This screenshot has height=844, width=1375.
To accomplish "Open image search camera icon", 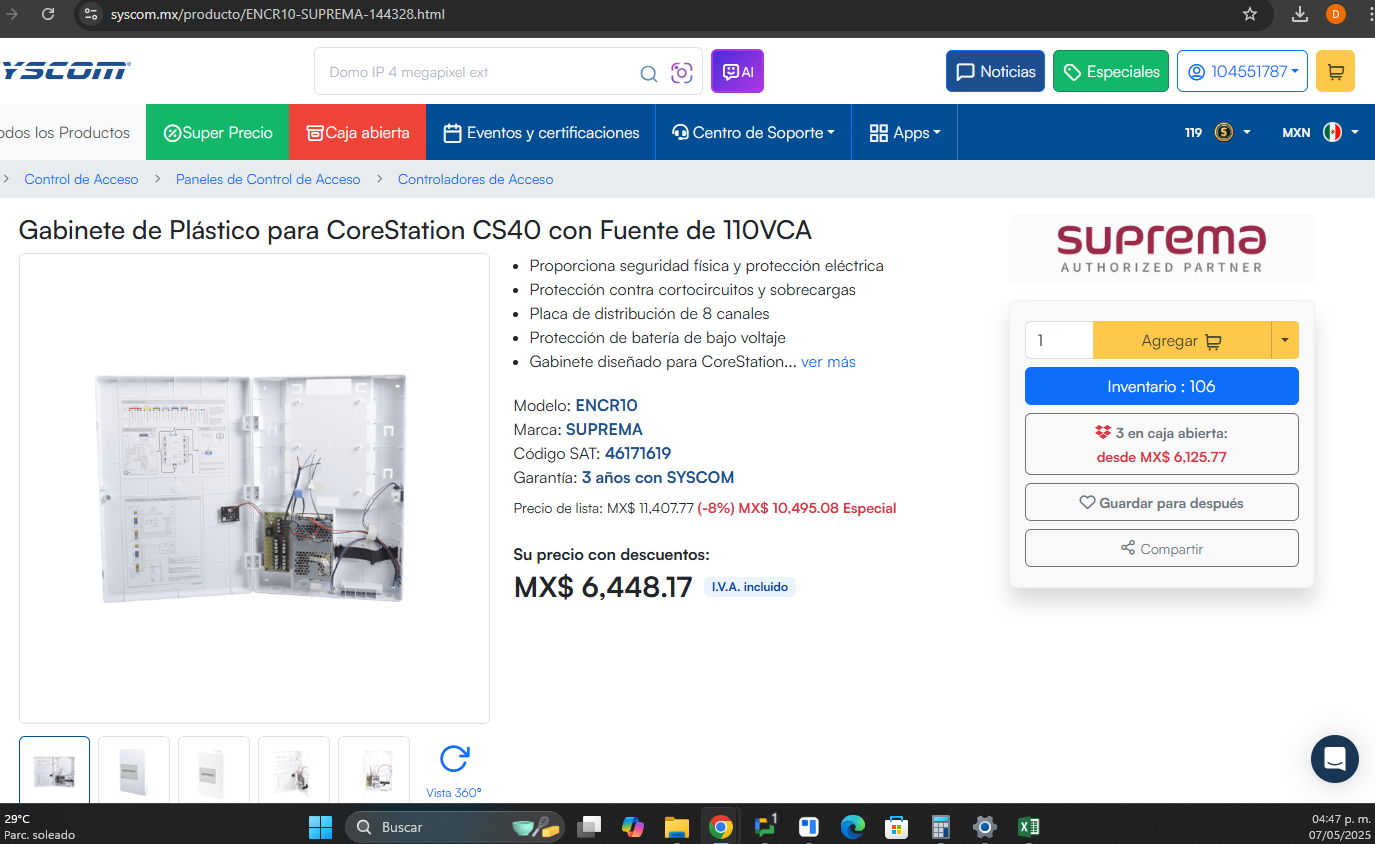I will pyautogui.click(x=682, y=73).
